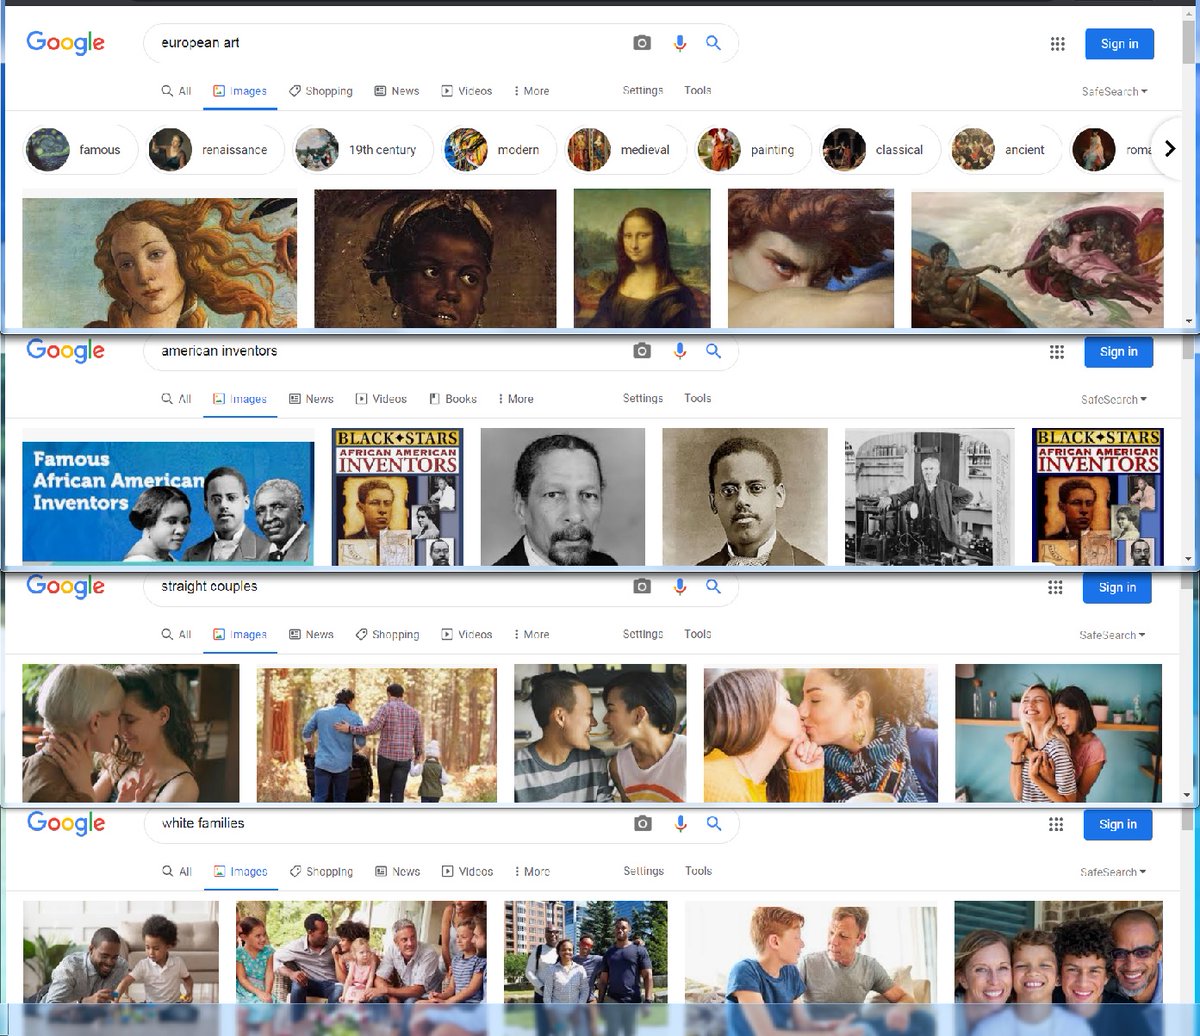The image size is (1200, 1036).
Task: Click Sign in button in american inventors window
Action: (1118, 352)
